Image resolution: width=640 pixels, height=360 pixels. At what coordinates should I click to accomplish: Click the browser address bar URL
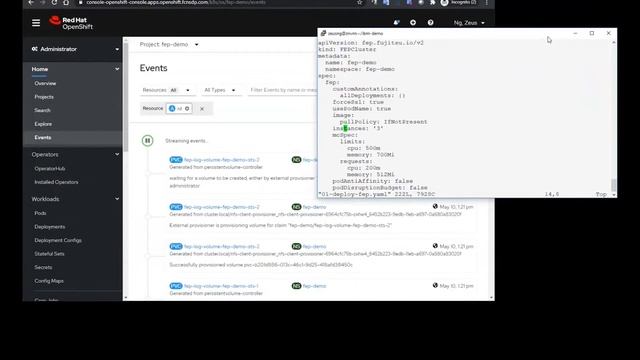pos(176,2)
